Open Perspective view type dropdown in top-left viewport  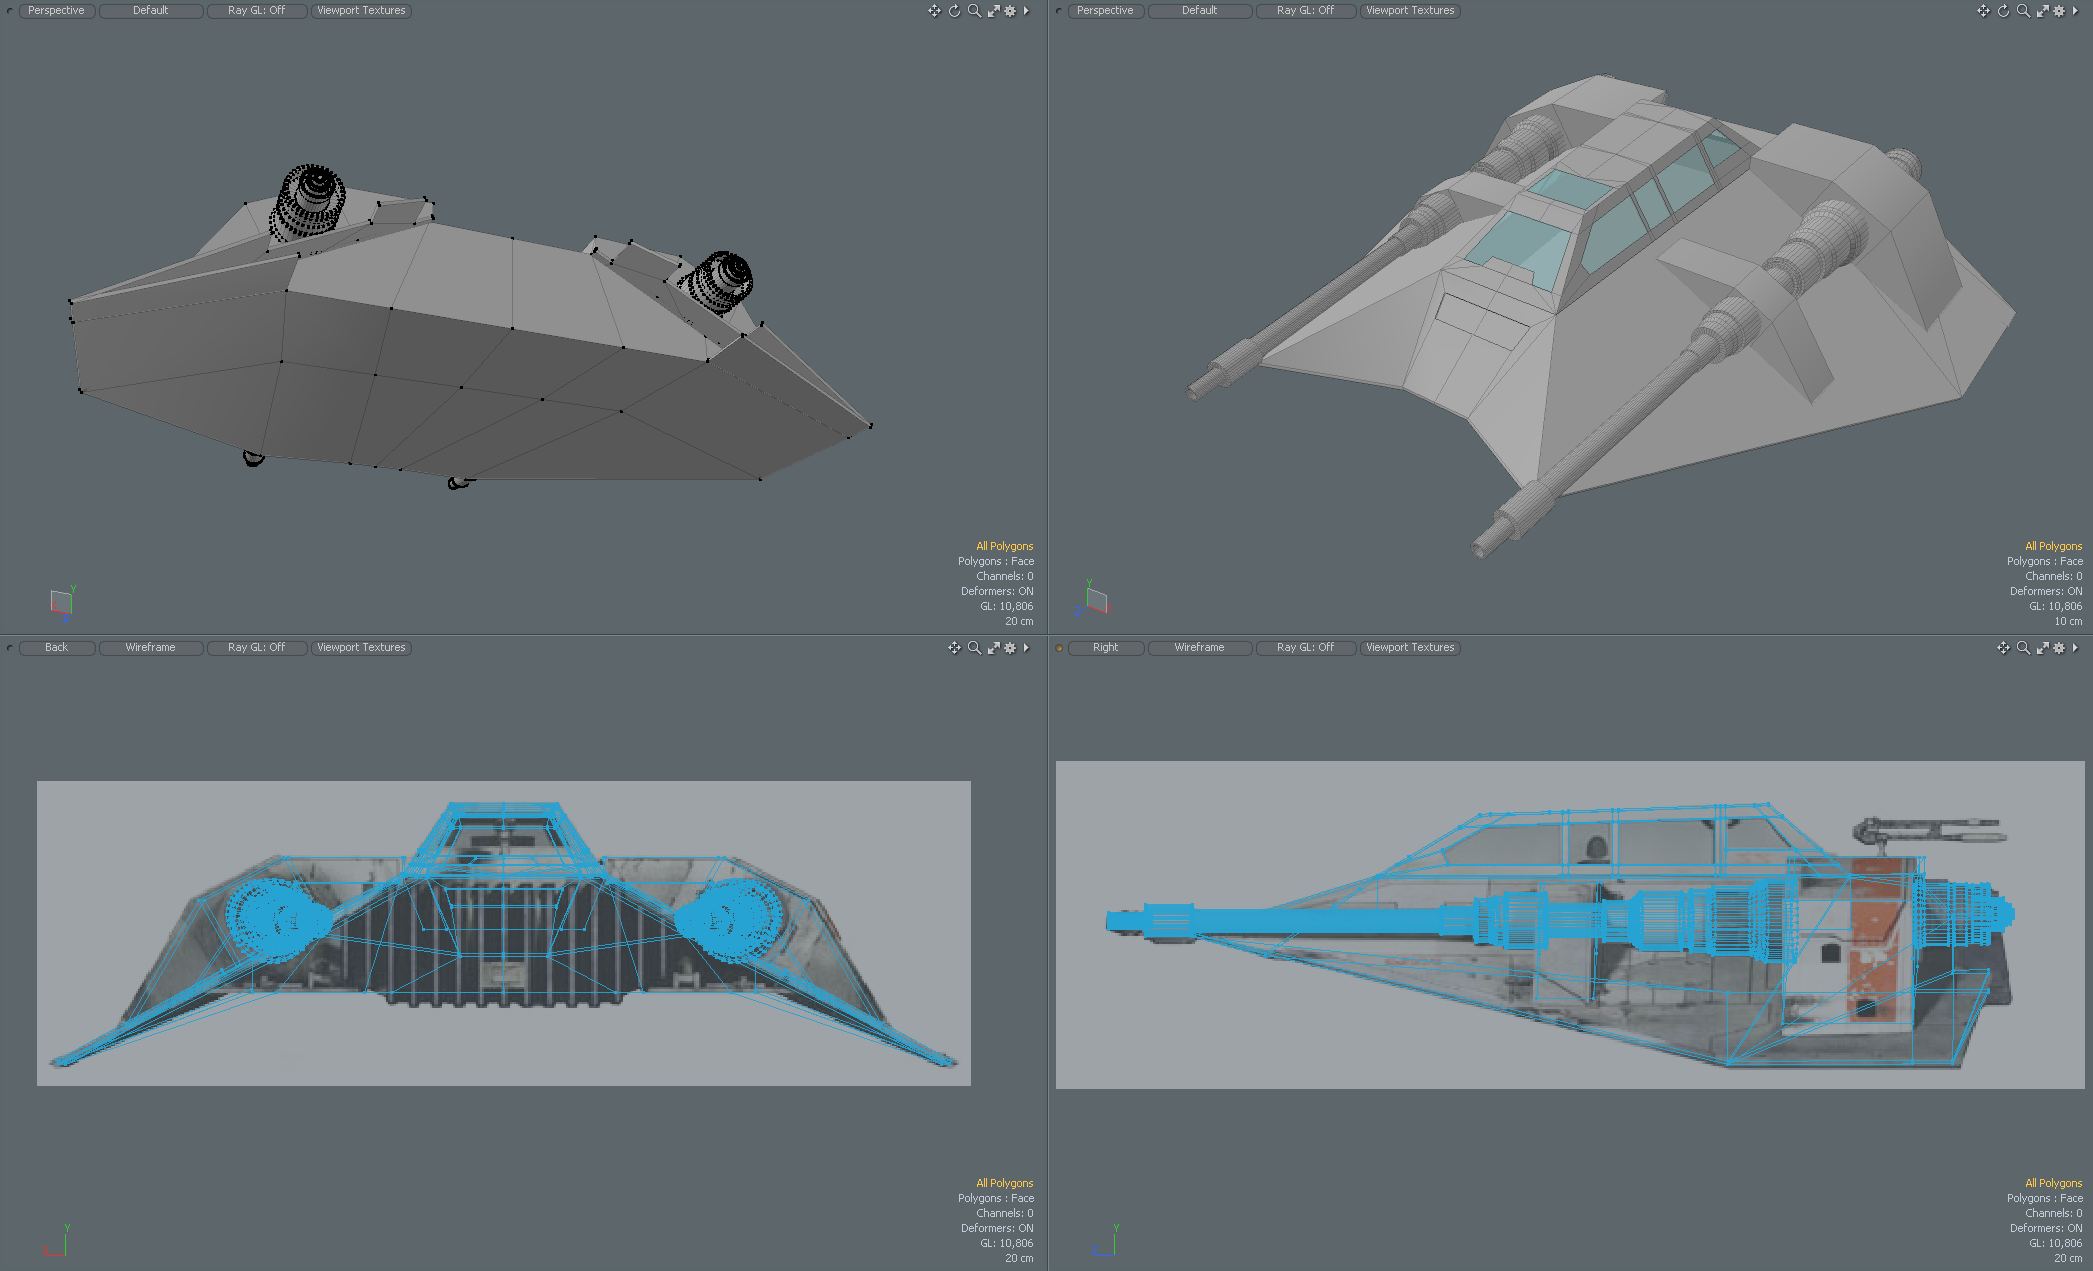tap(56, 11)
